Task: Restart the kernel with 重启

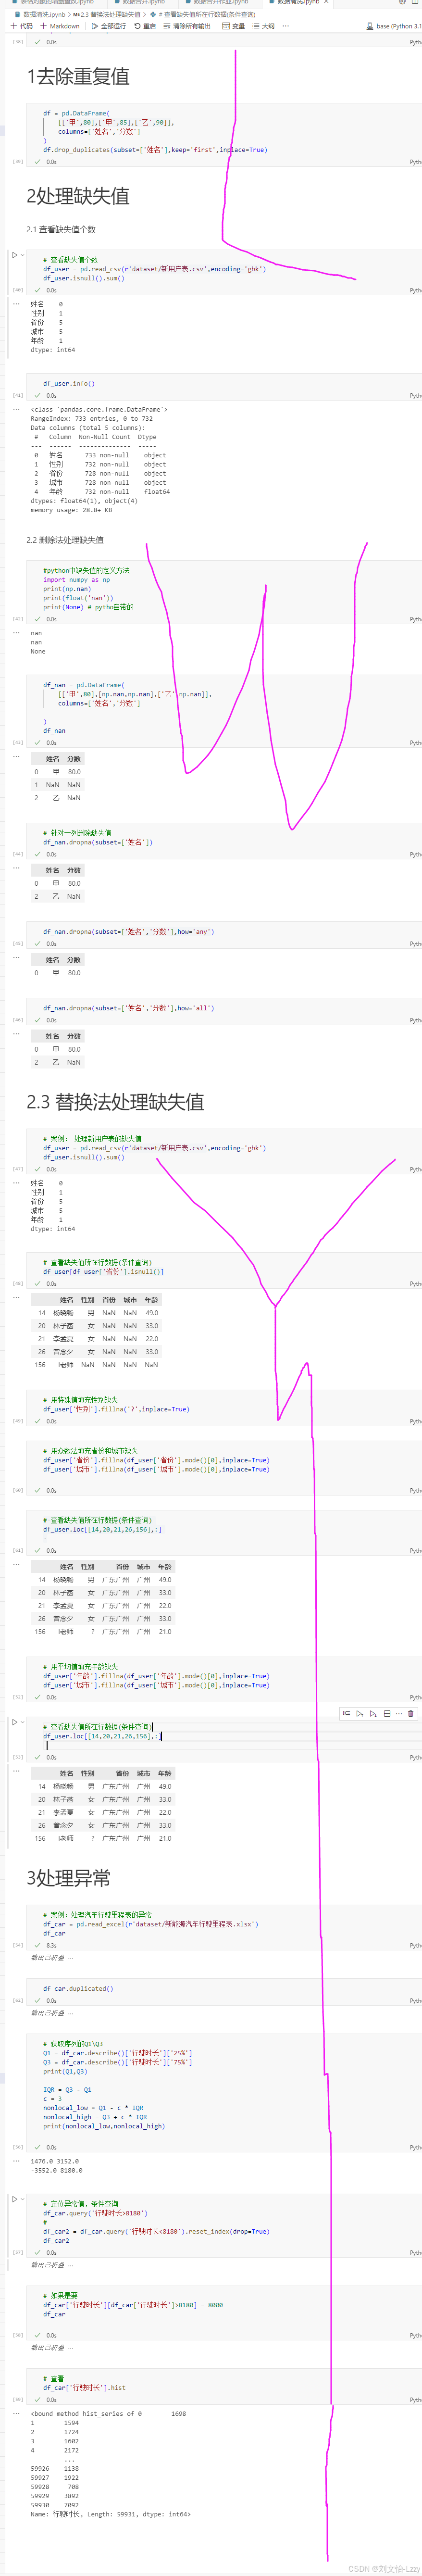Action: point(144,26)
